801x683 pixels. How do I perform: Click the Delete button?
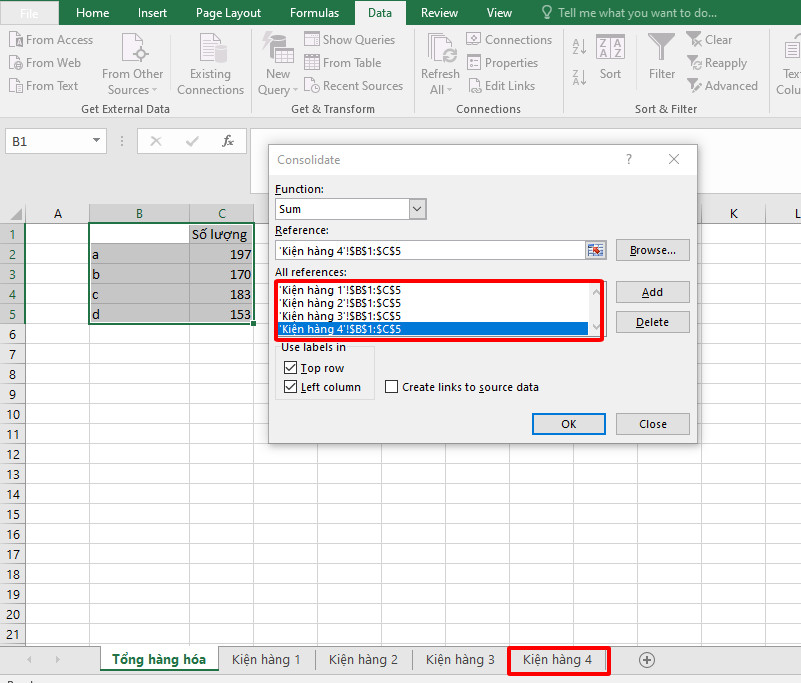(652, 322)
